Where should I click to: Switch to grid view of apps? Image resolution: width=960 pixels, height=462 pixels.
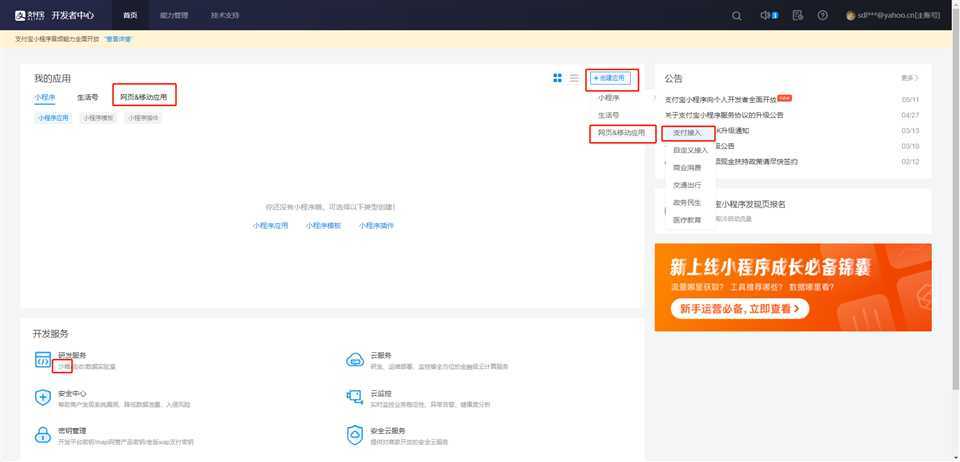557,78
